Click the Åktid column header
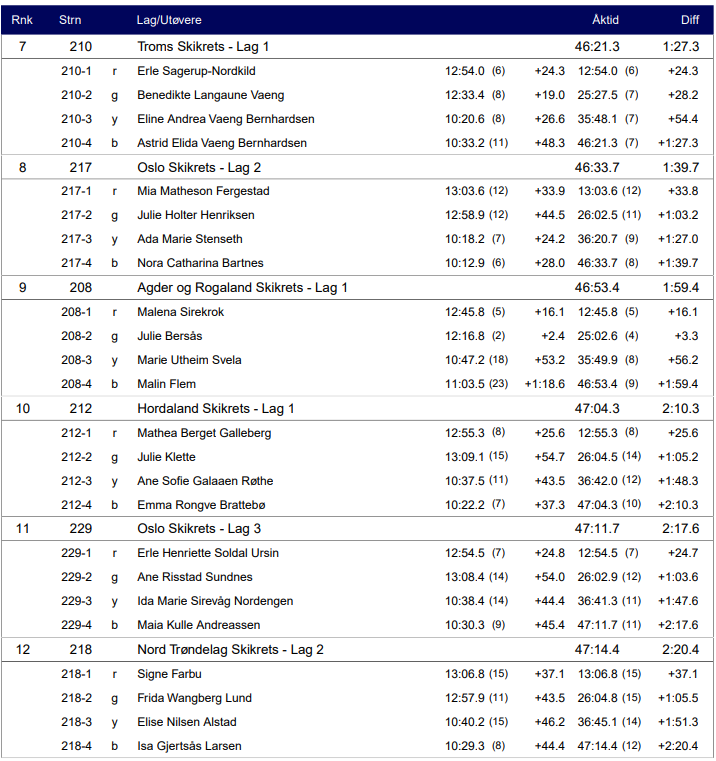Screen dimensions: 716x761 click(x=605, y=20)
